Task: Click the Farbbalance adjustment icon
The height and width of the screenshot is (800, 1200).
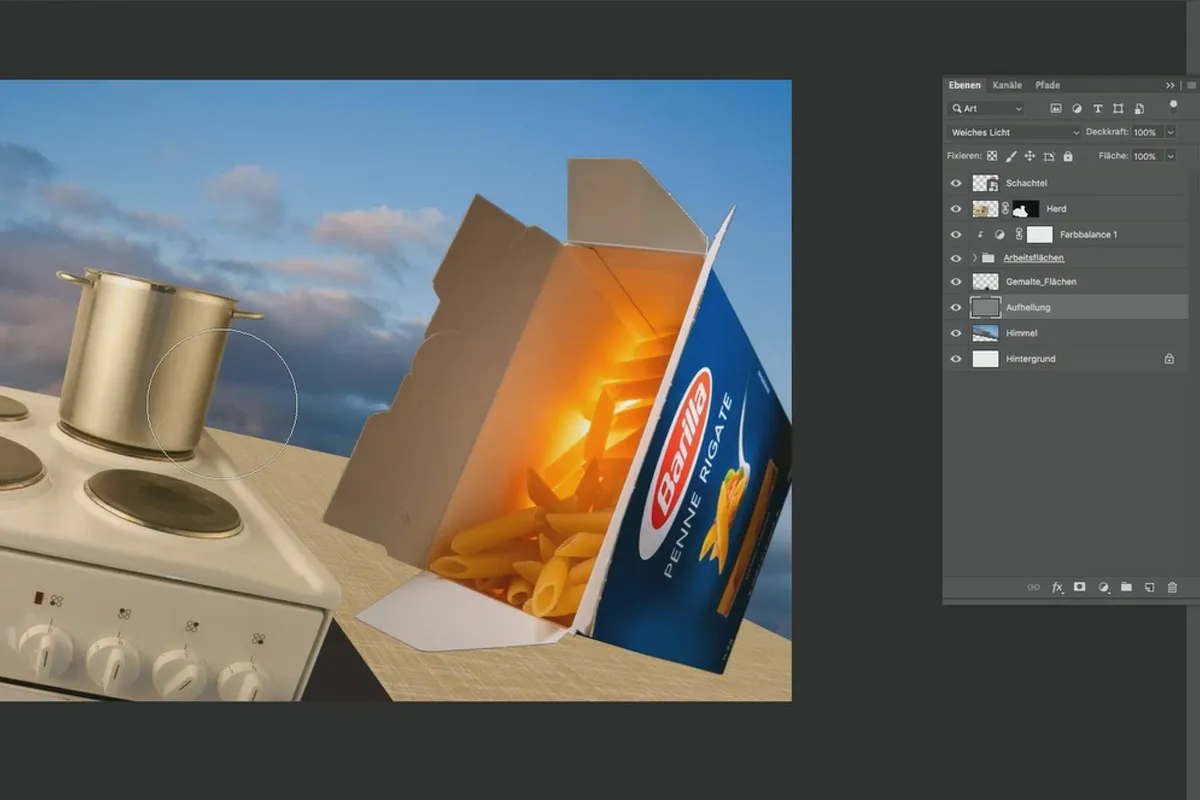Action: [998, 234]
